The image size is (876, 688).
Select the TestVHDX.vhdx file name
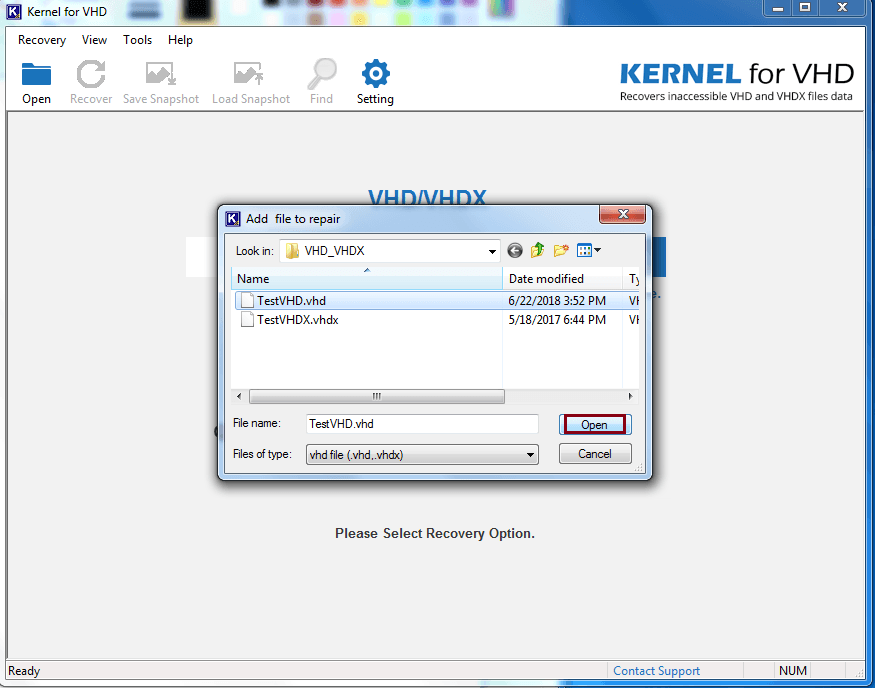click(x=298, y=320)
